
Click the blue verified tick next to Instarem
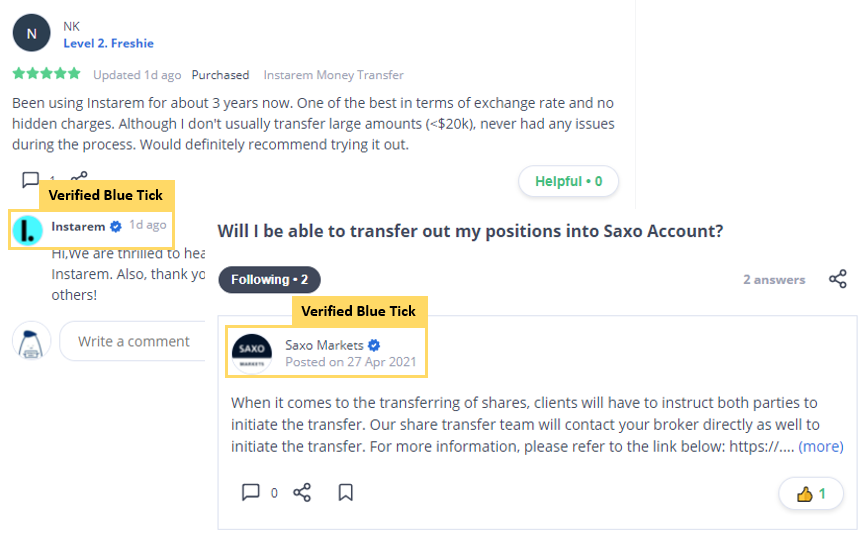pos(116,227)
